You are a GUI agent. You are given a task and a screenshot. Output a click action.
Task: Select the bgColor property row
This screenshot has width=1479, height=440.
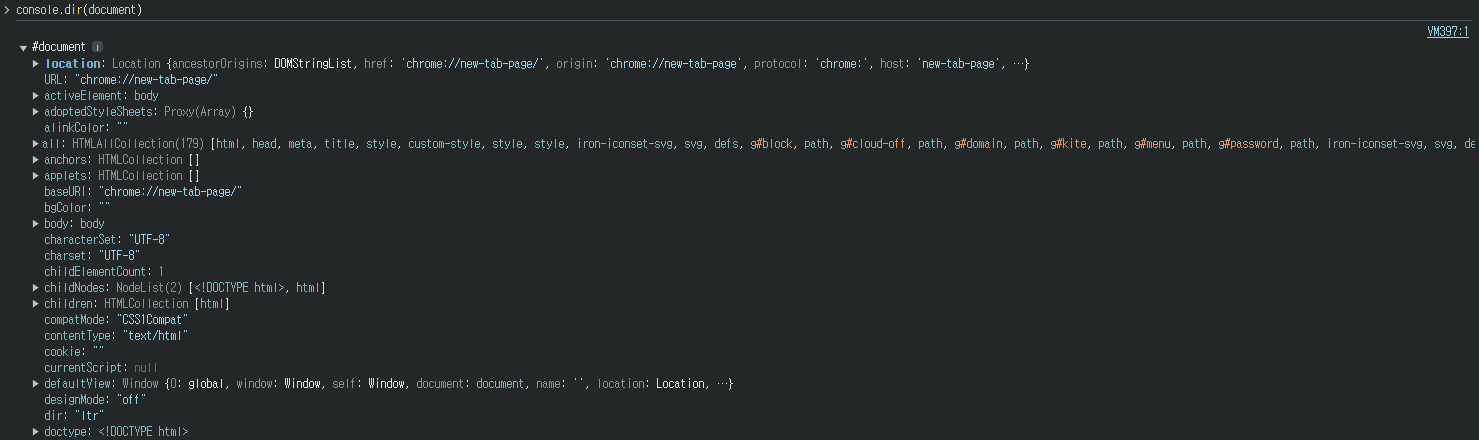77,208
